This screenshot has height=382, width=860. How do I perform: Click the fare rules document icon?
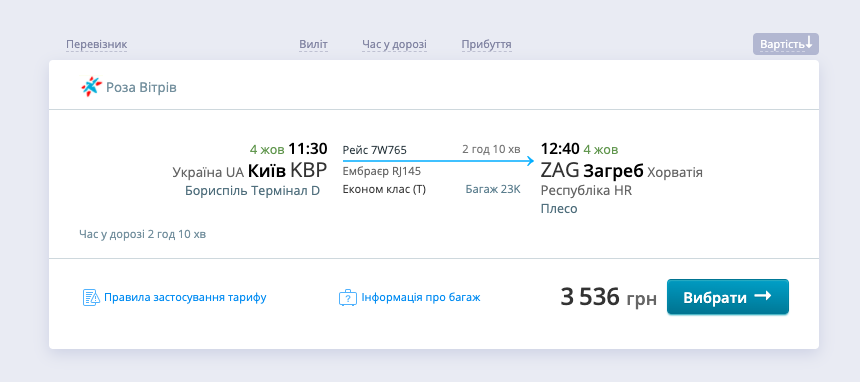tap(91, 297)
